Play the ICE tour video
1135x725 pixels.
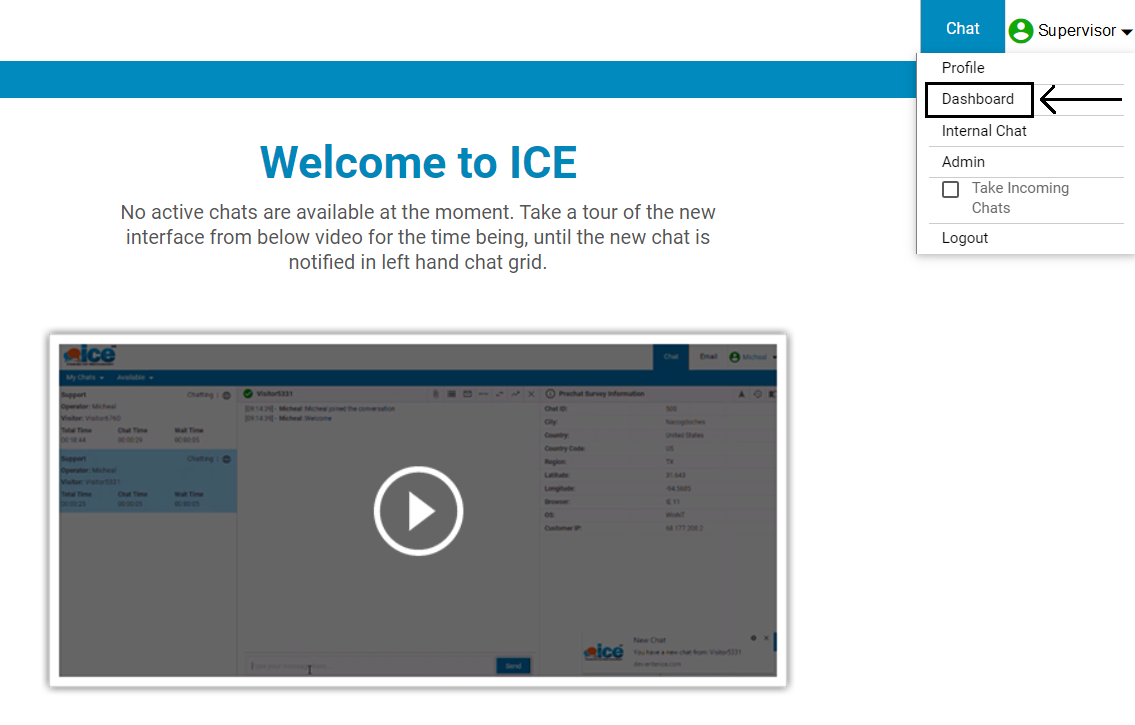coord(418,511)
